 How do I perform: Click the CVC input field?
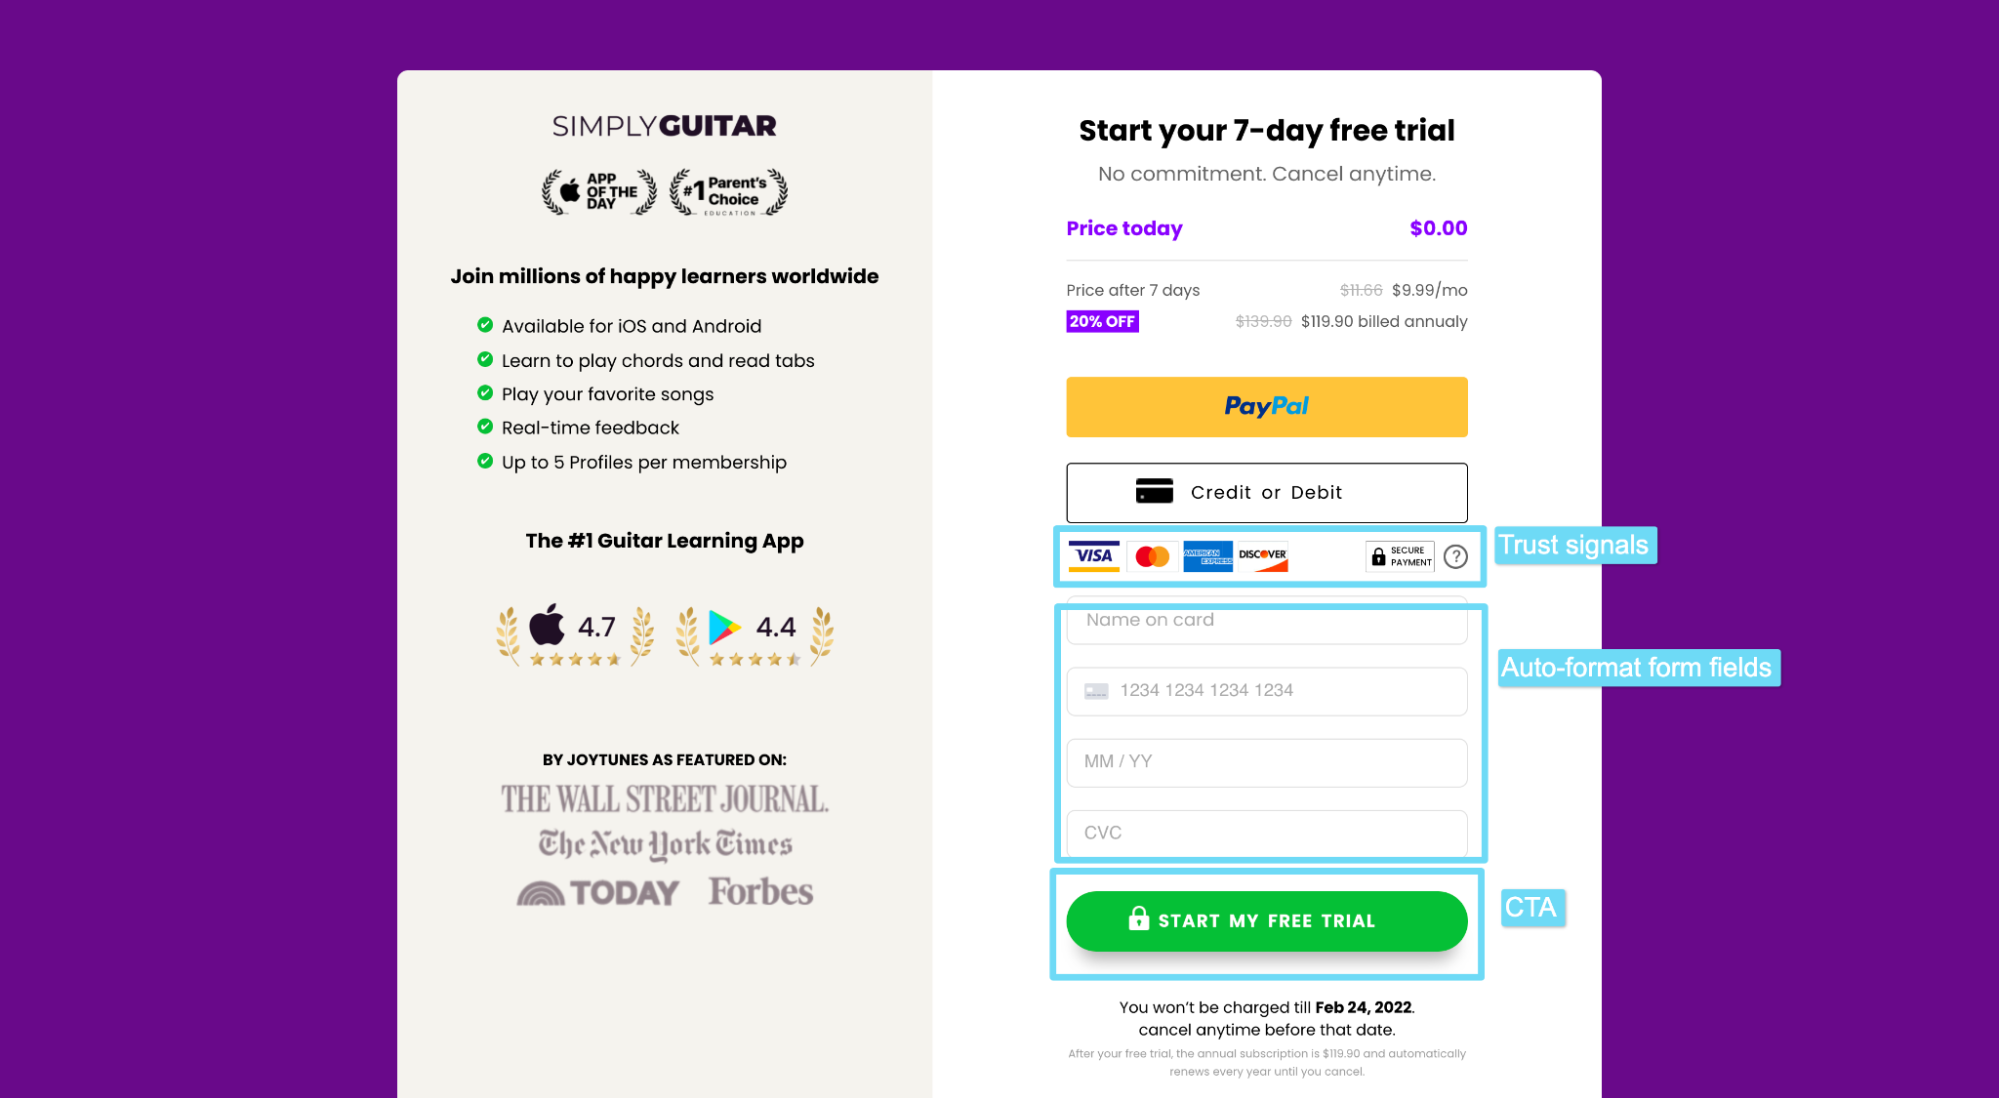coord(1266,833)
